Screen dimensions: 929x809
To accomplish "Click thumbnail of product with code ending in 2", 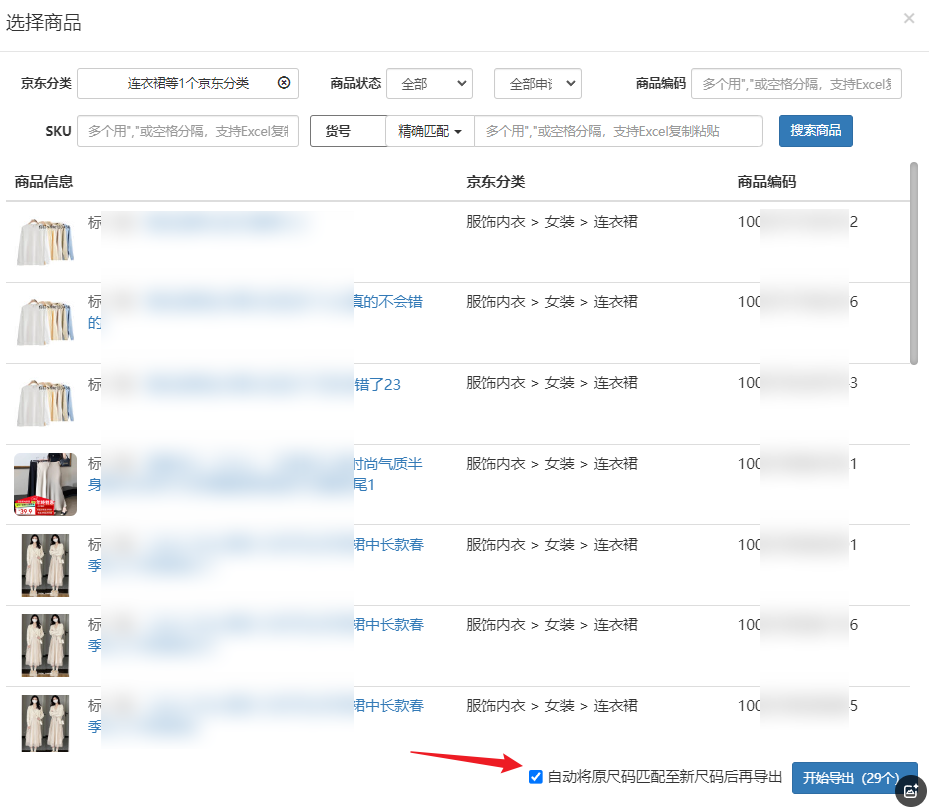I will [x=45, y=241].
